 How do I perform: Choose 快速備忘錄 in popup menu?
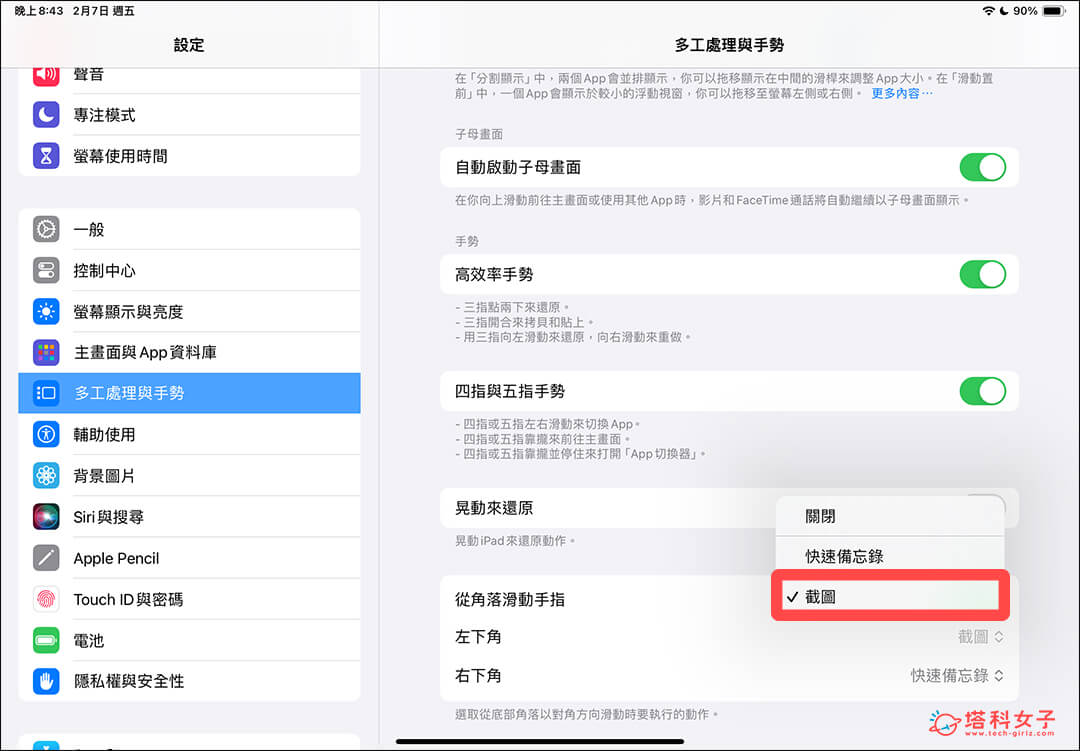pos(889,556)
